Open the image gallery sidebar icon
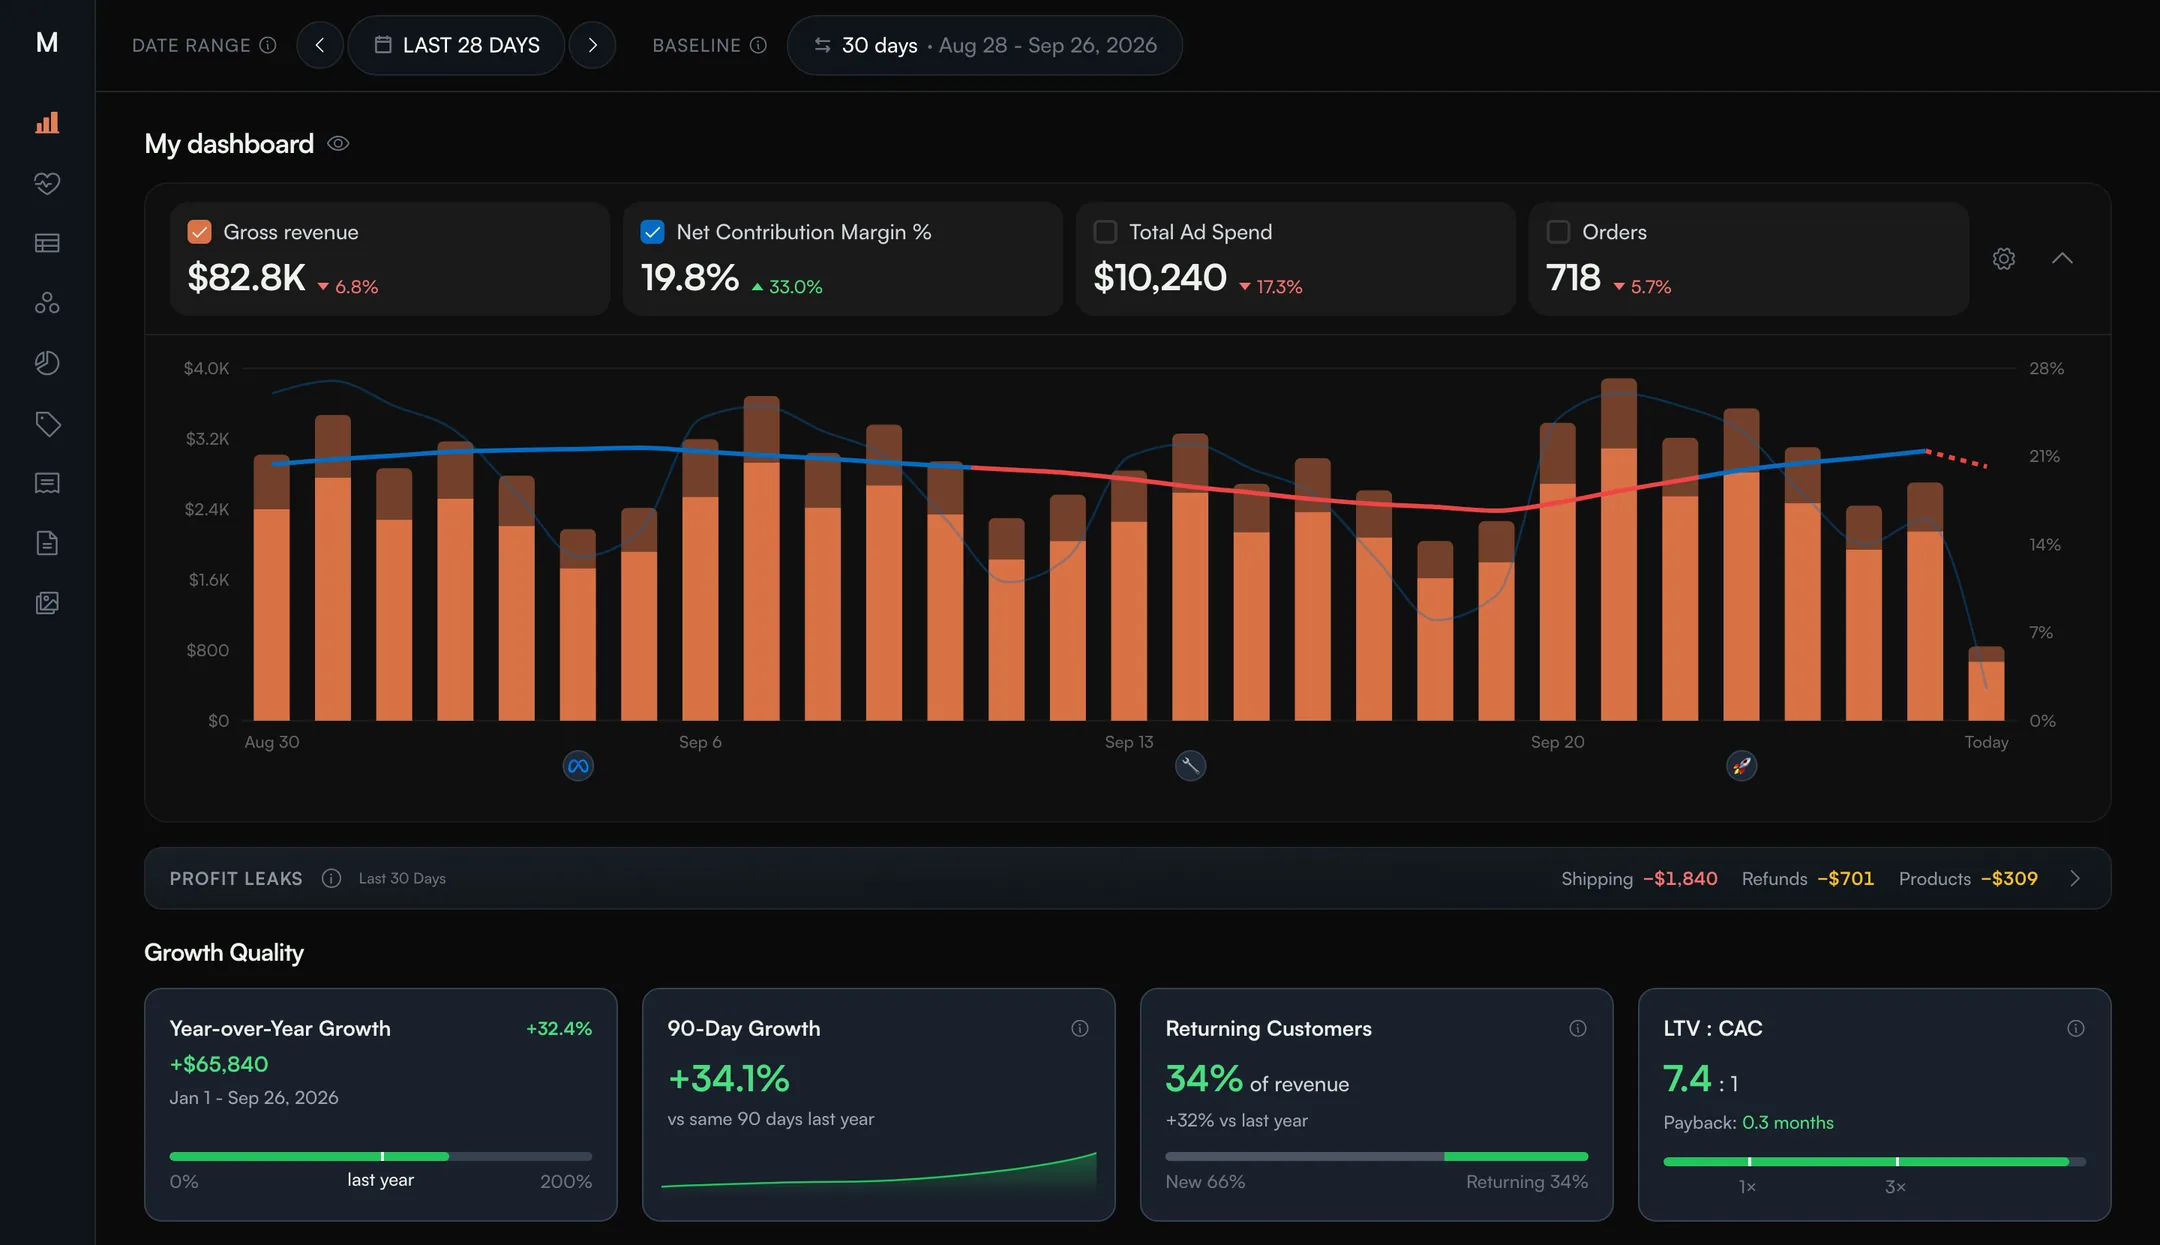 point(47,603)
